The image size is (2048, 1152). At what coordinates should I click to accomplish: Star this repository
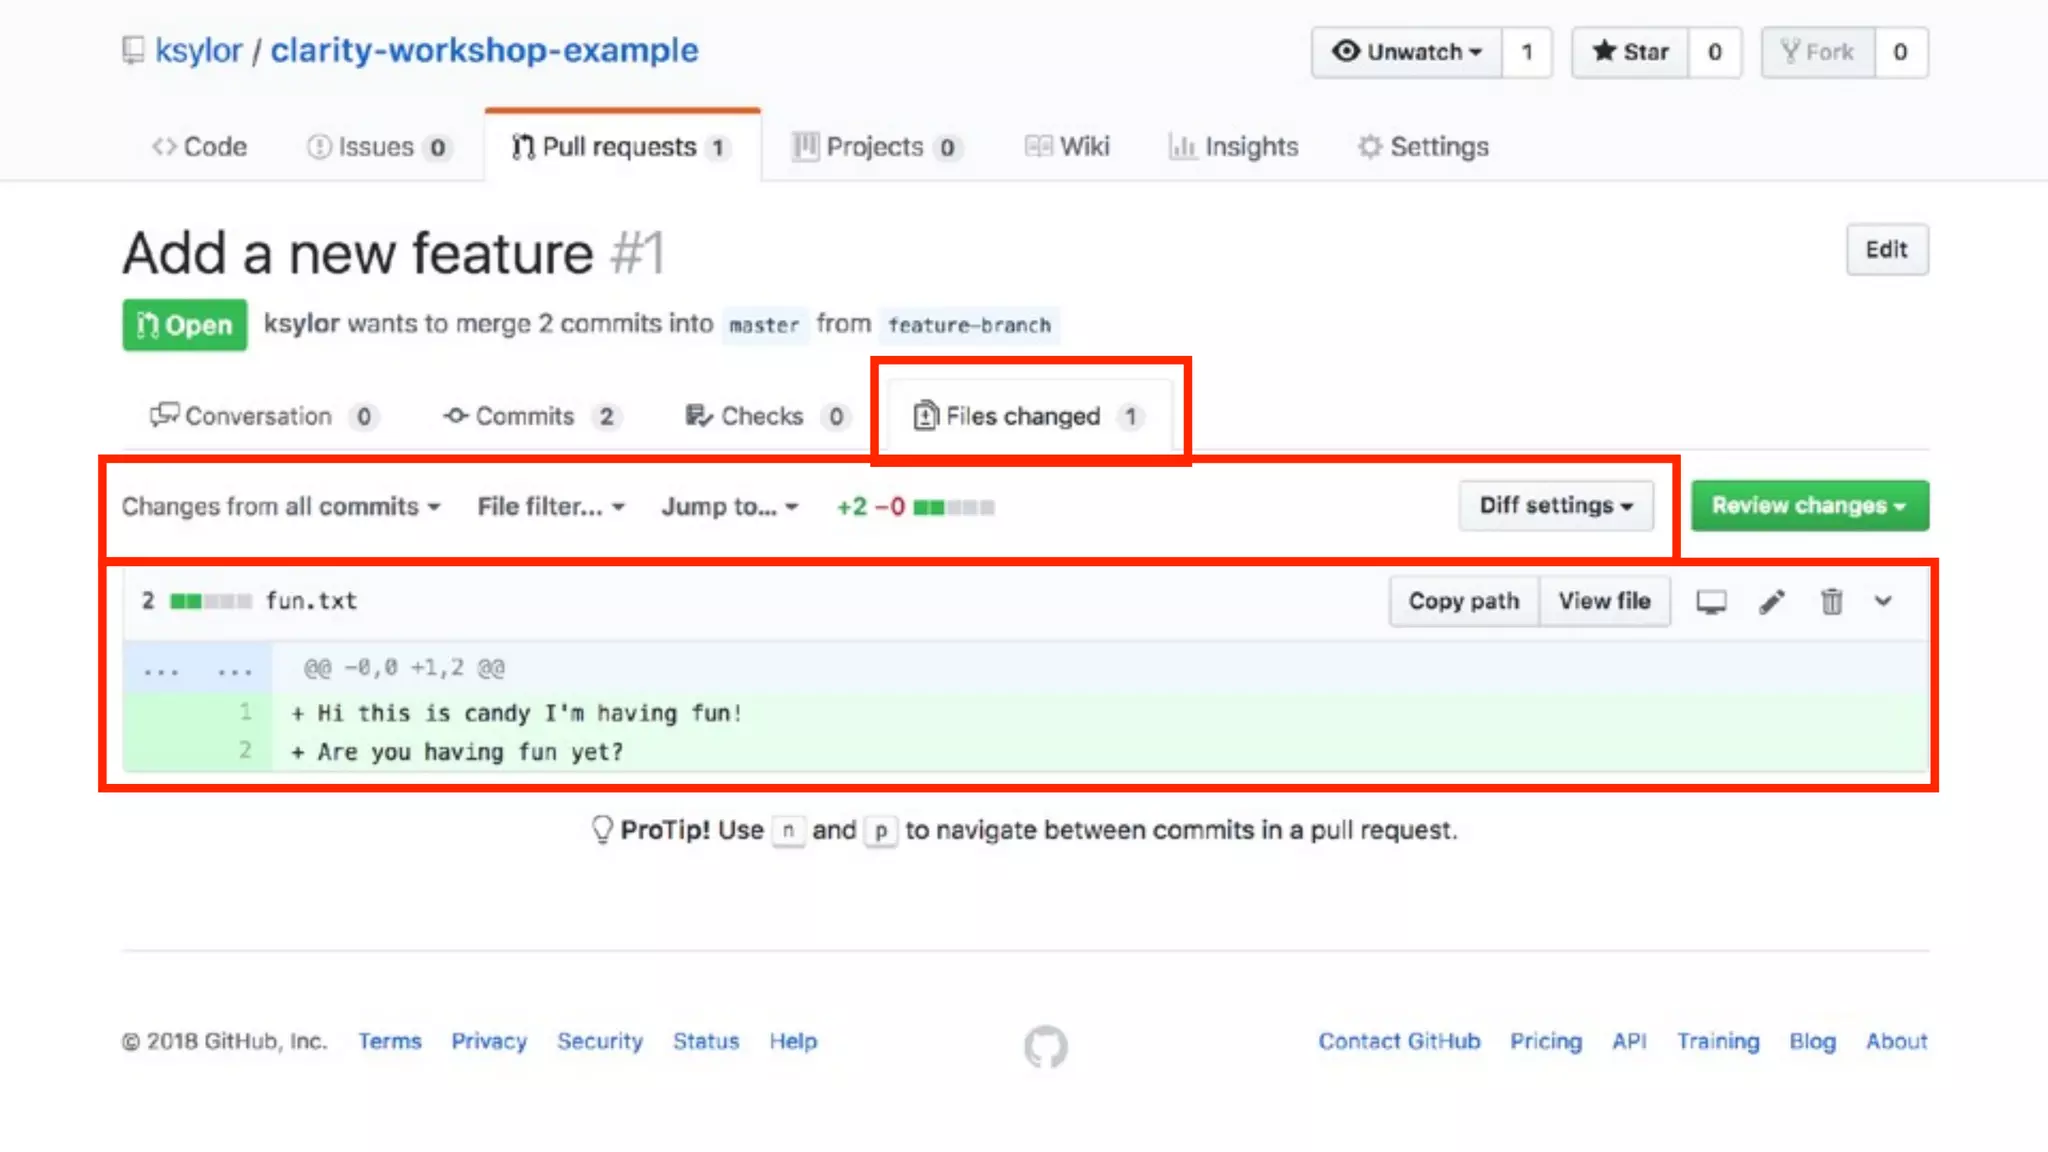(1630, 52)
